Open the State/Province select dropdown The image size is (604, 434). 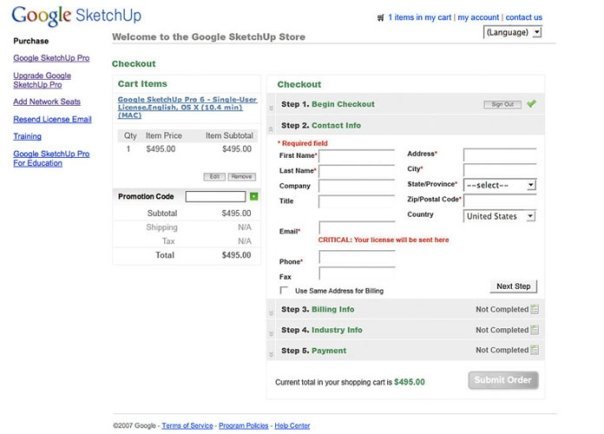(499, 185)
